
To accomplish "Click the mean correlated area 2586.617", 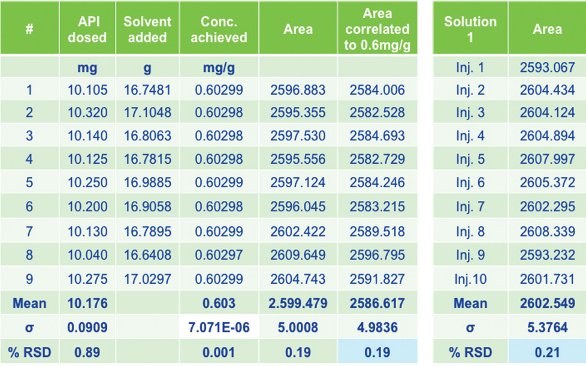I will coord(377,303).
